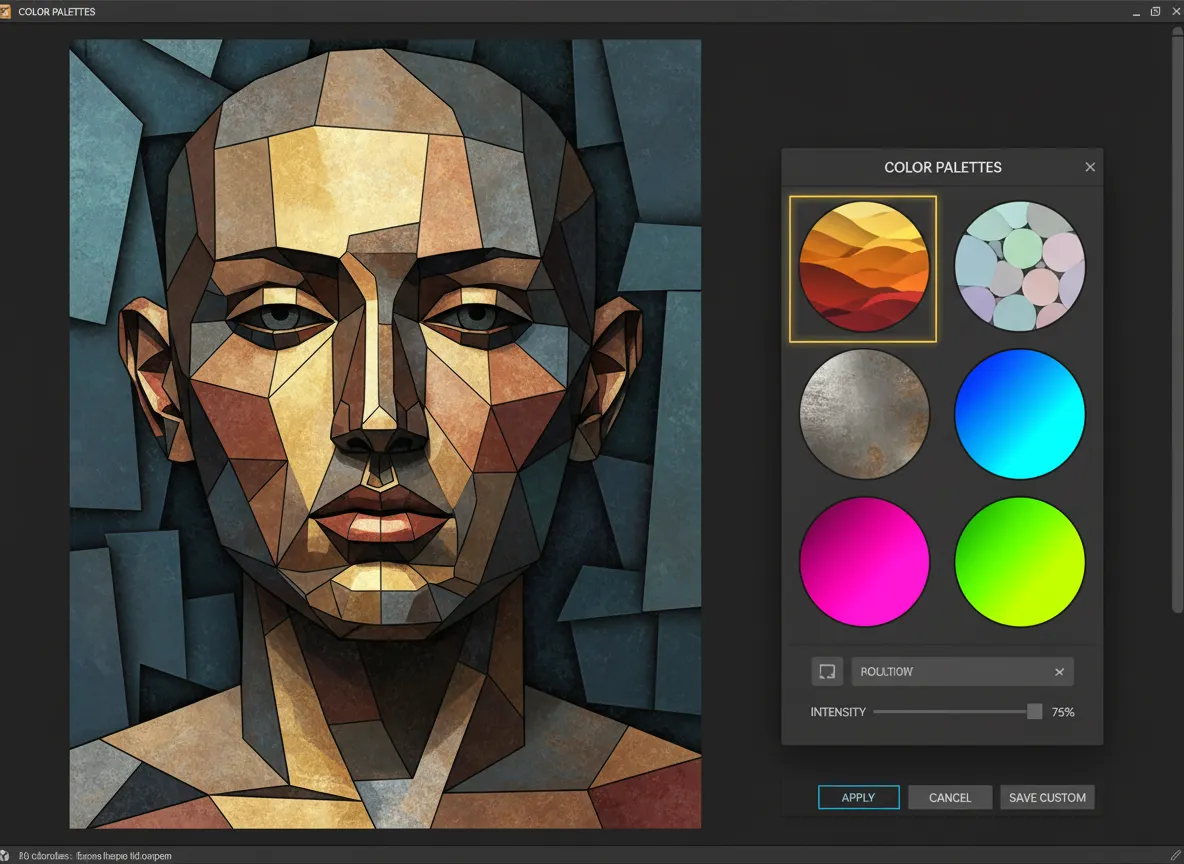Select the pastel bubbles palette swatch
The height and width of the screenshot is (864, 1184).
coord(1019,267)
